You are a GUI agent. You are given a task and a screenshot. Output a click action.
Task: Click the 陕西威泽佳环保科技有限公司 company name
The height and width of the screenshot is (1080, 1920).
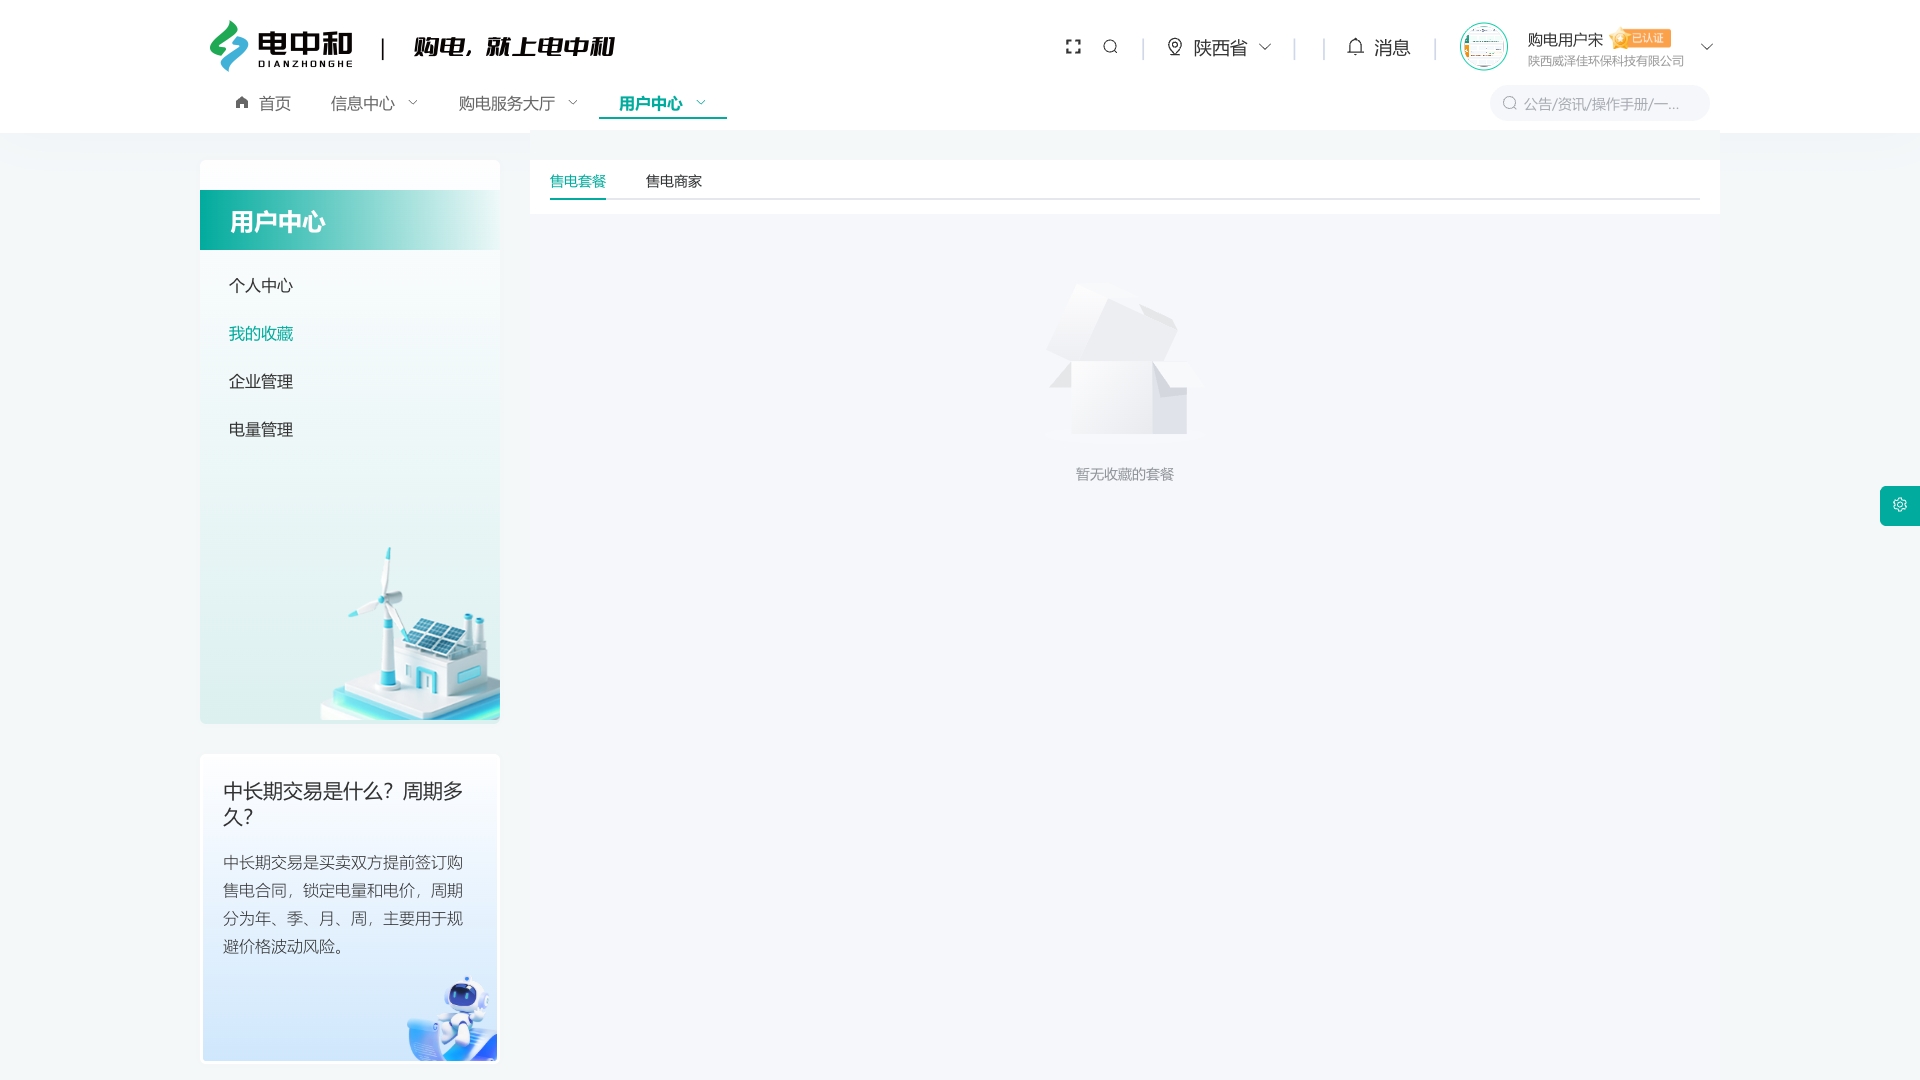coord(1606,61)
